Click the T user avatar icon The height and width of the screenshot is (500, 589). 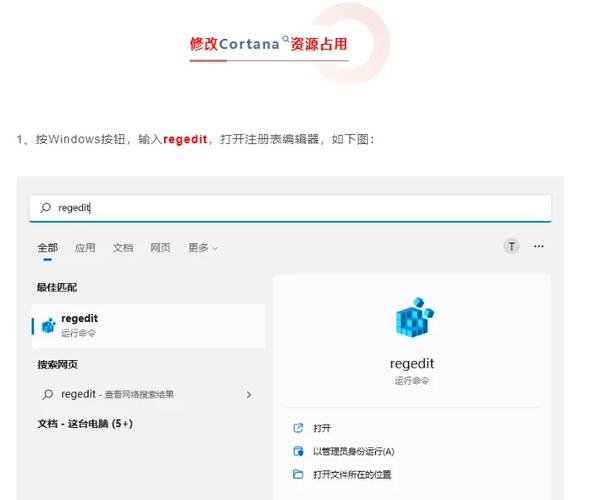511,247
